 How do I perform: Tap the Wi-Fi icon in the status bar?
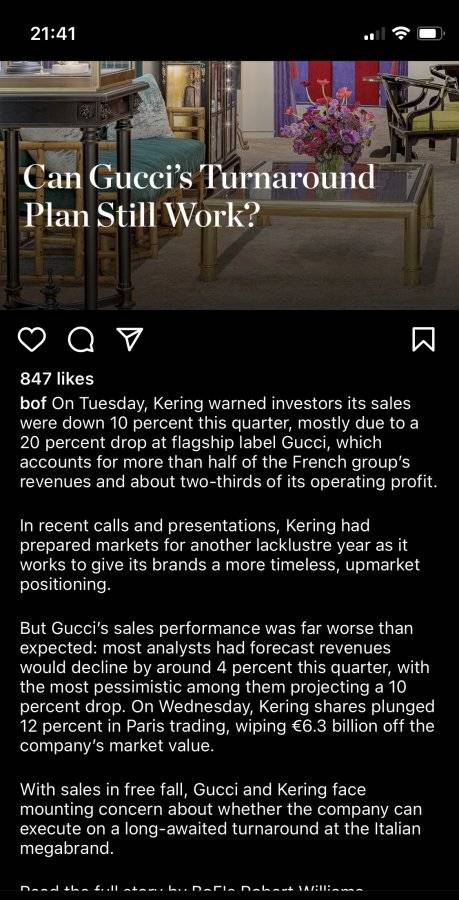tap(401, 34)
